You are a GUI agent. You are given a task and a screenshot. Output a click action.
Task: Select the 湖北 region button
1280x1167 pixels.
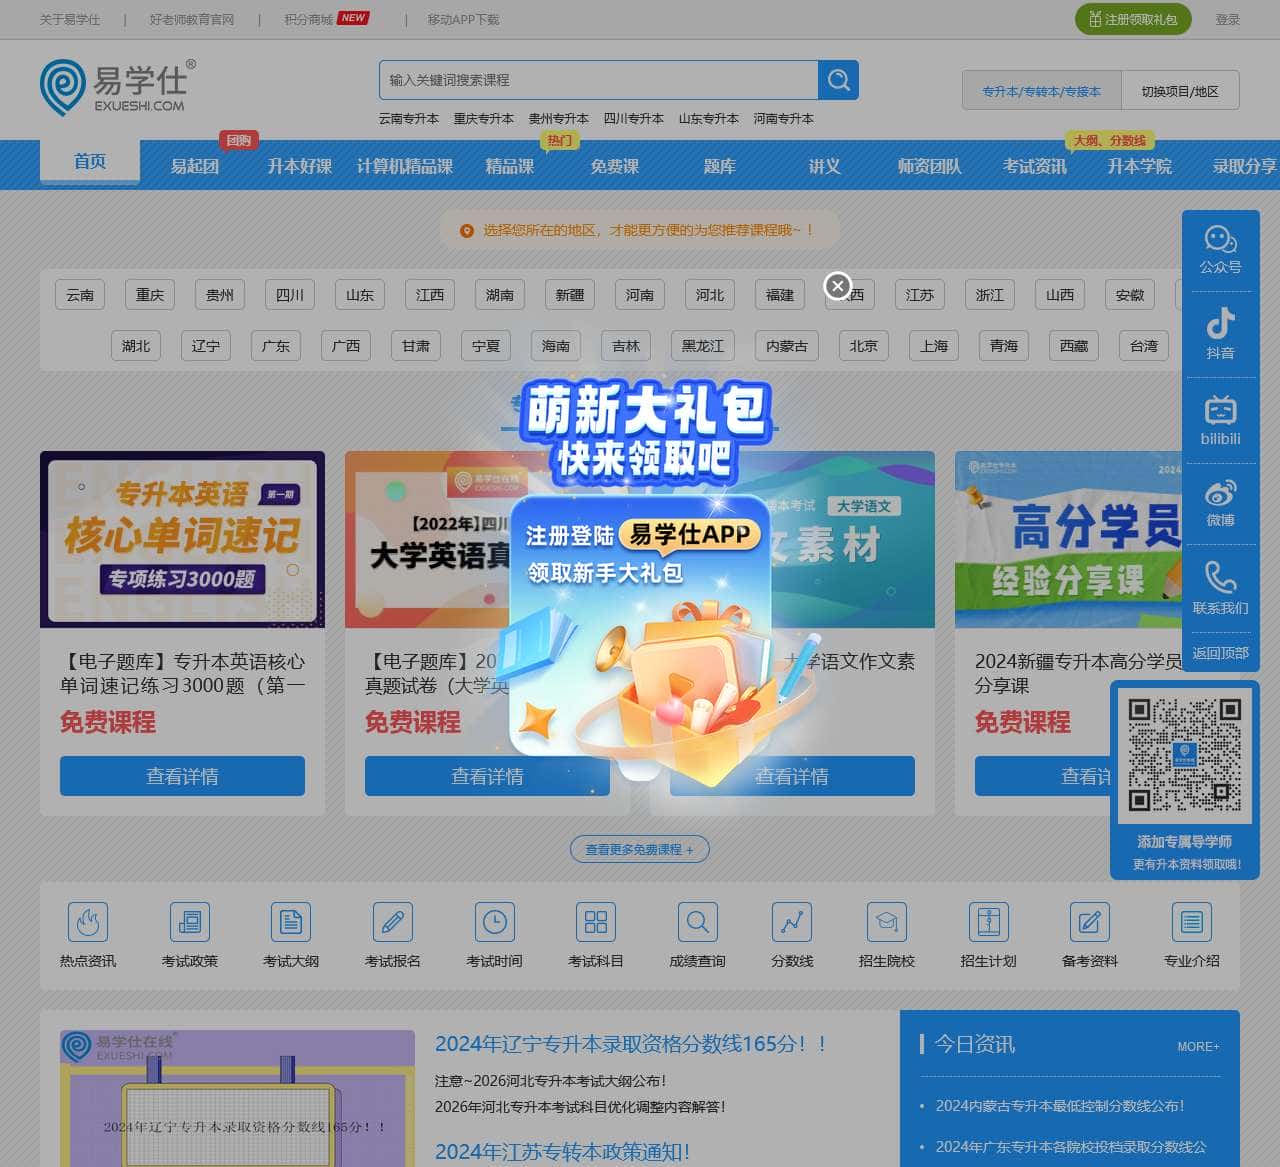(x=136, y=346)
